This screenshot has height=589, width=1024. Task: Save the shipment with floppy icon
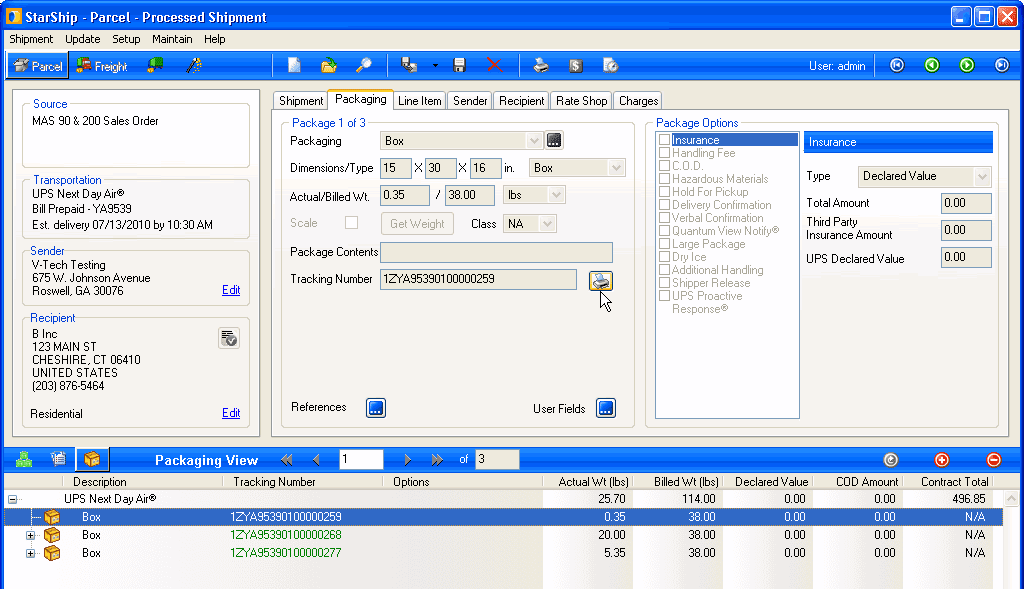click(459, 65)
